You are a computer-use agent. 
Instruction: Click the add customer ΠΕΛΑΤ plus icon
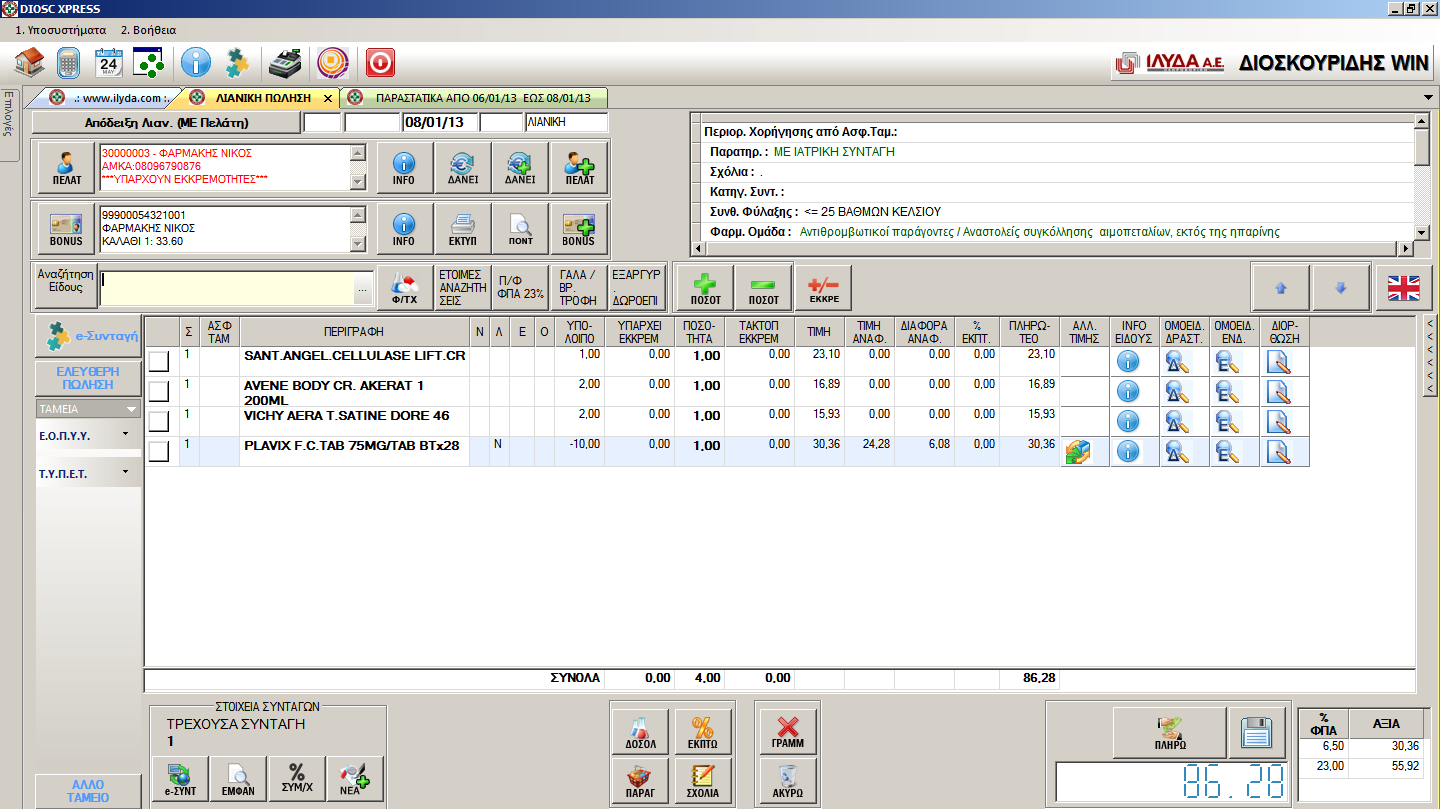tap(578, 168)
